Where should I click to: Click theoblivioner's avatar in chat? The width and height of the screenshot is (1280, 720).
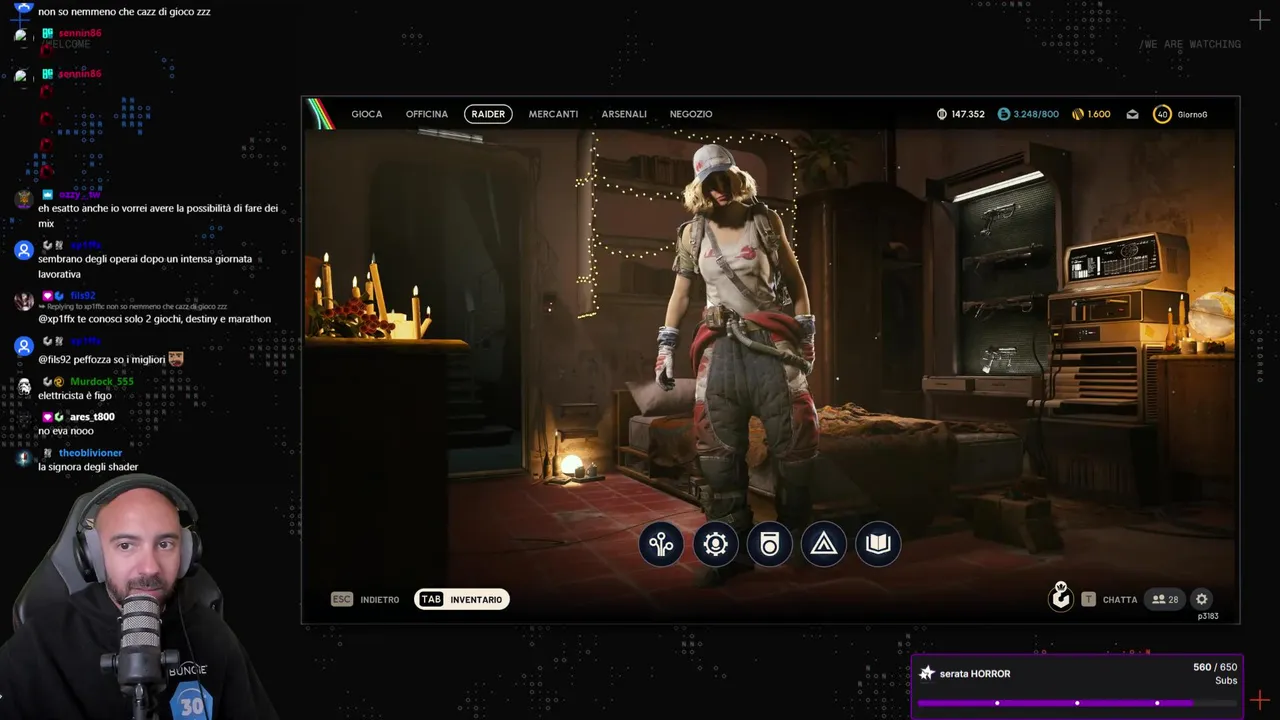pyautogui.click(x=25, y=458)
